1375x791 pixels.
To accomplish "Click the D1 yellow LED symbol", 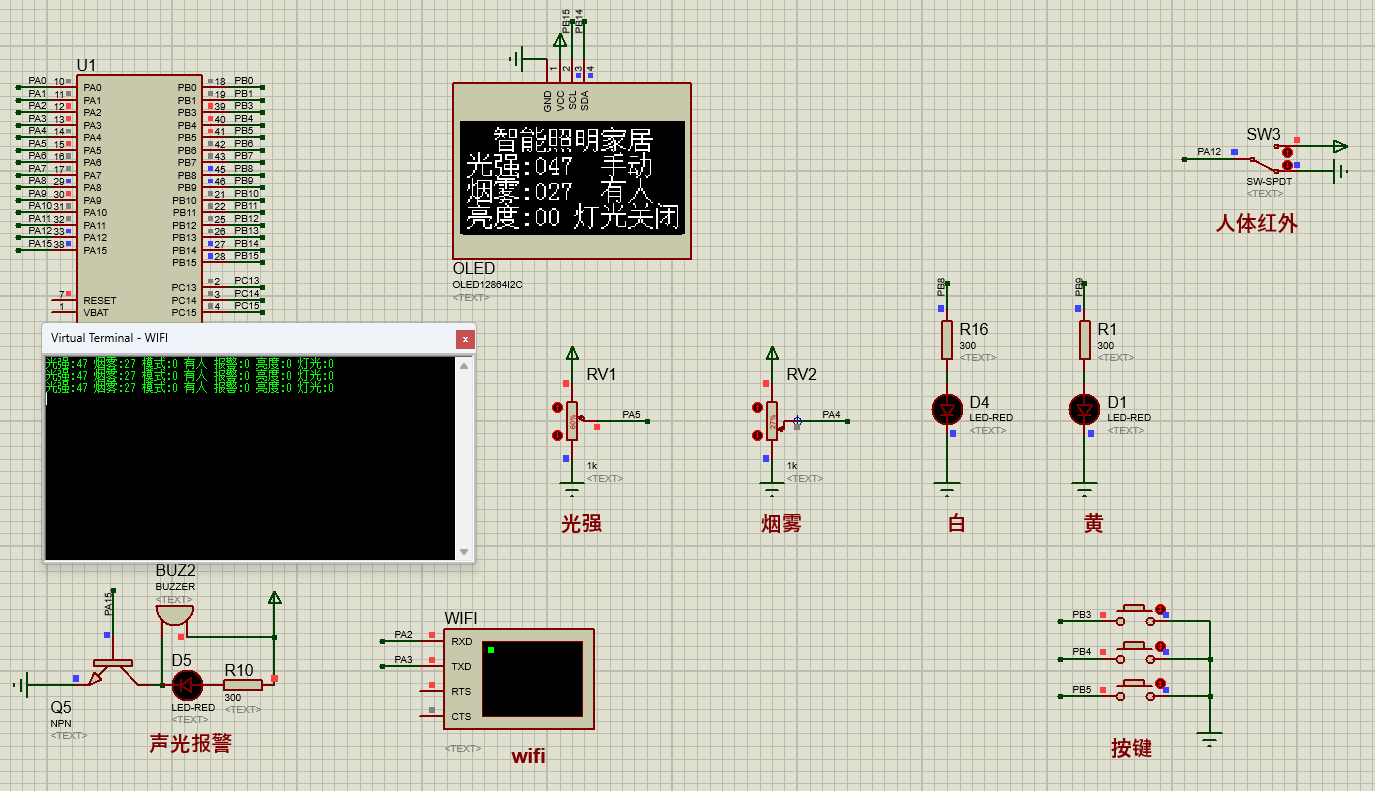I will (x=1083, y=409).
